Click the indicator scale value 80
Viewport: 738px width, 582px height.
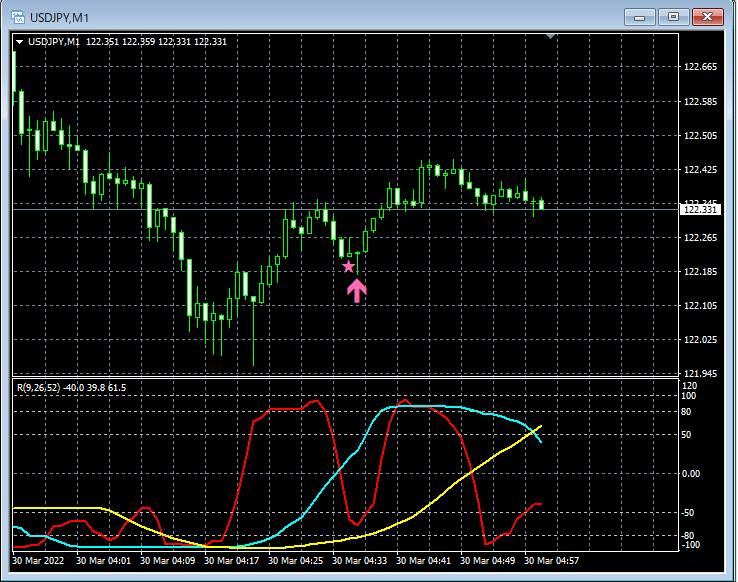(686, 412)
